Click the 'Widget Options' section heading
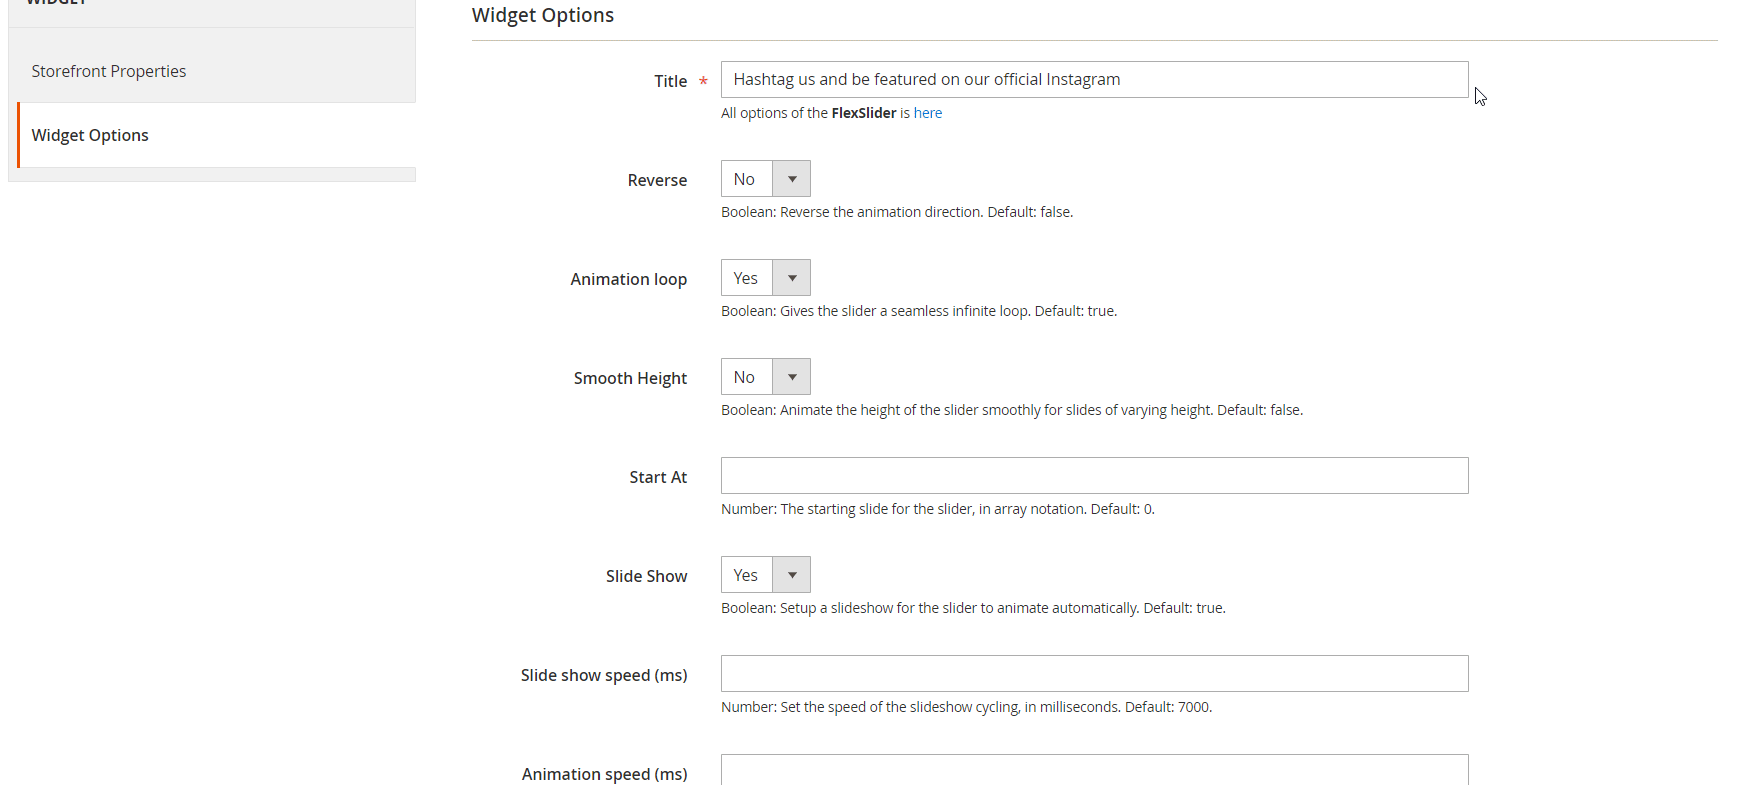This screenshot has height=785, width=1740. 543,15
